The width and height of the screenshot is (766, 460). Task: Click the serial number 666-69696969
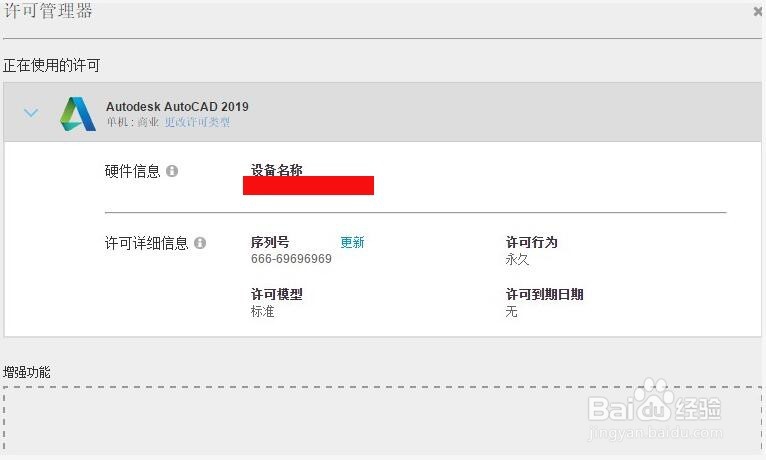291,259
